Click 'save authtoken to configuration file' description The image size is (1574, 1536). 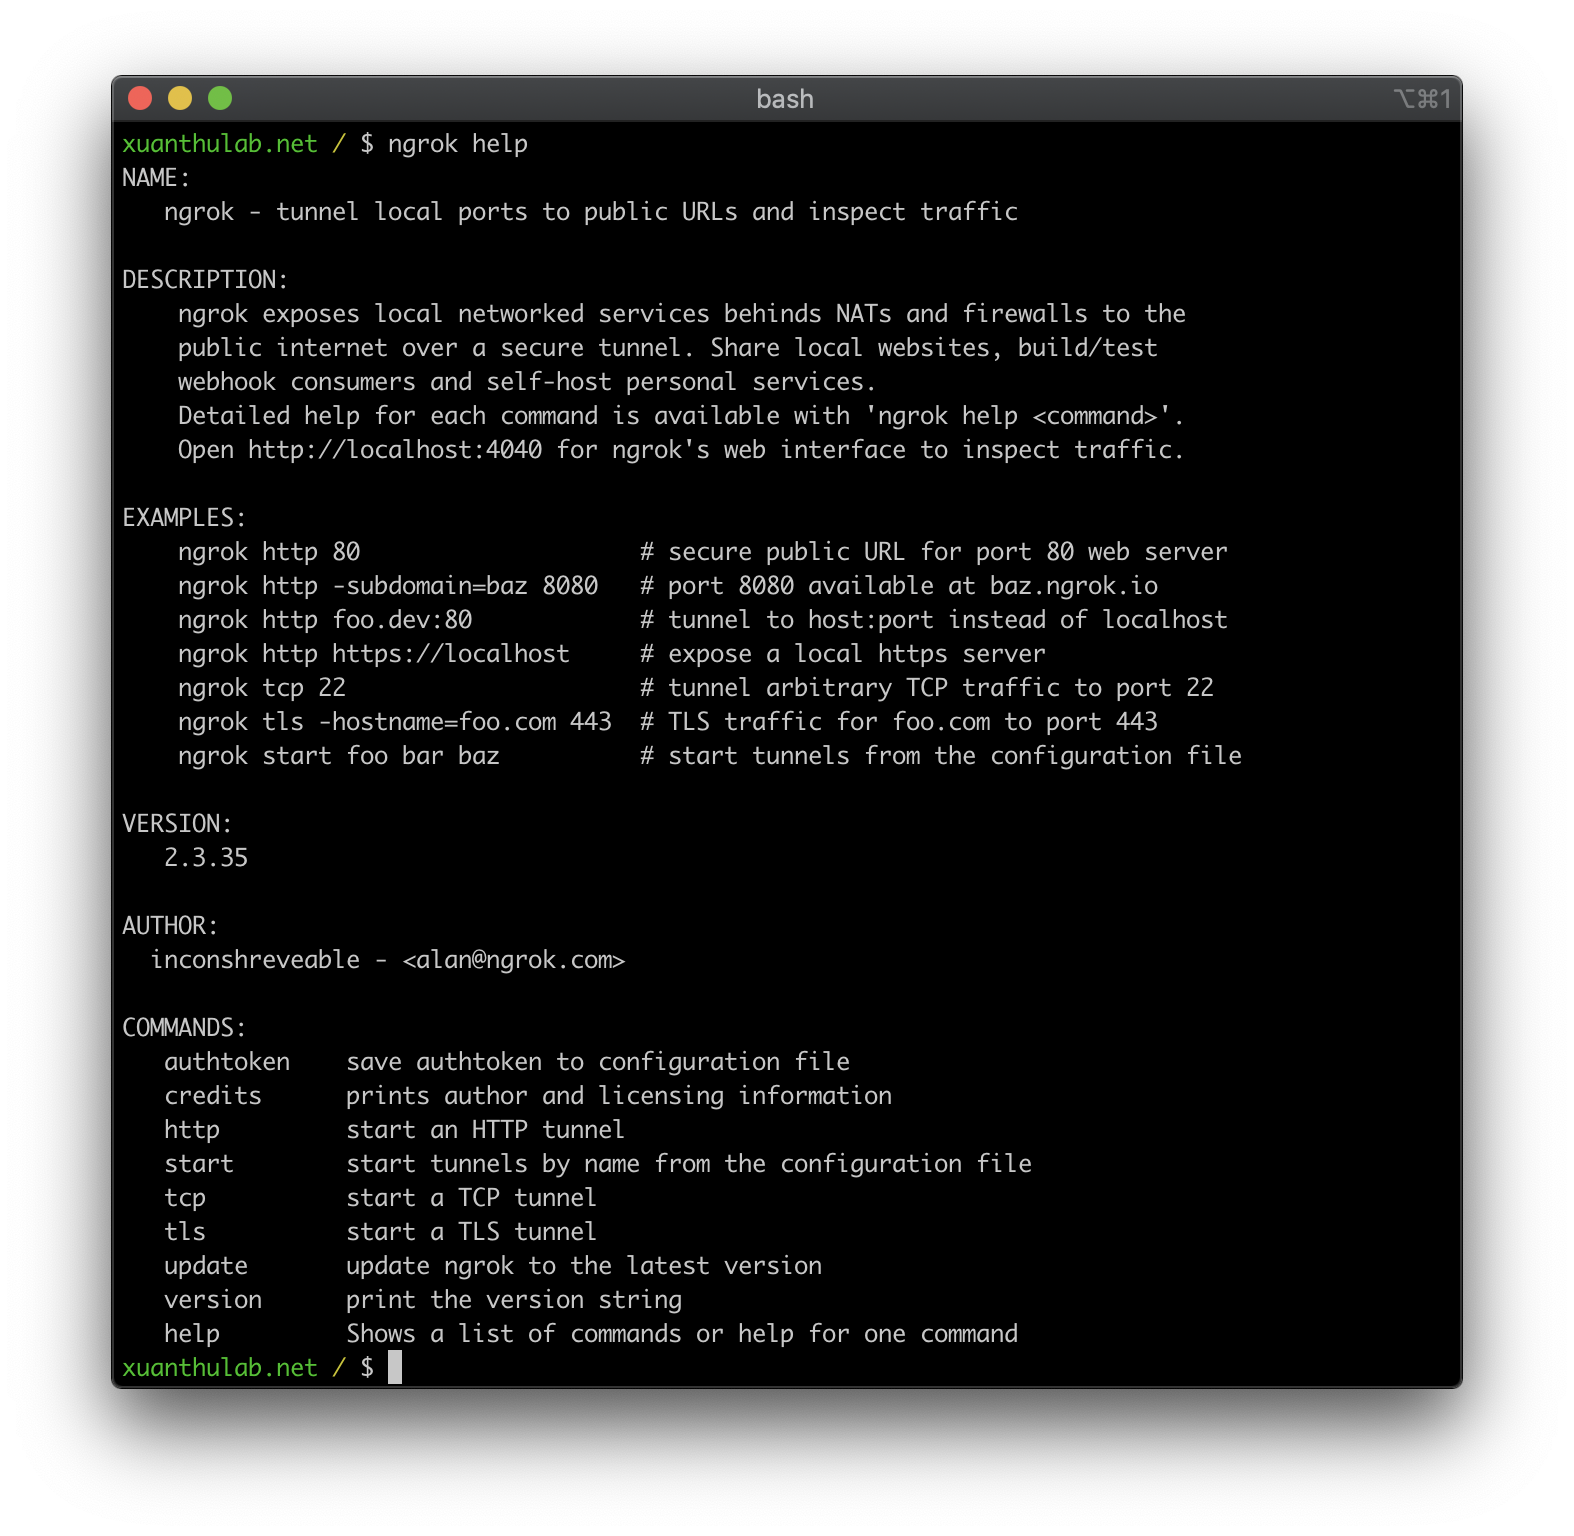click(598, 1062)
